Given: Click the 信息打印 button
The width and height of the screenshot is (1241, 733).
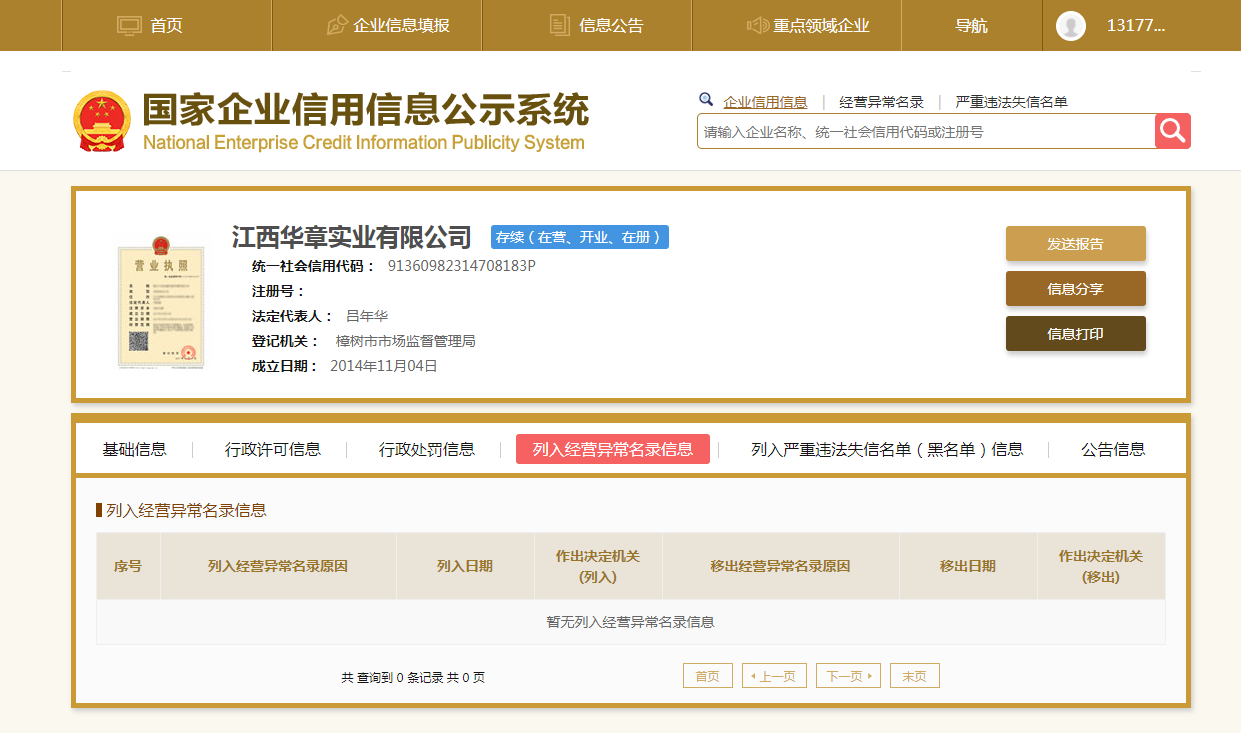Looking at the screenshot, I should 1076,333.
